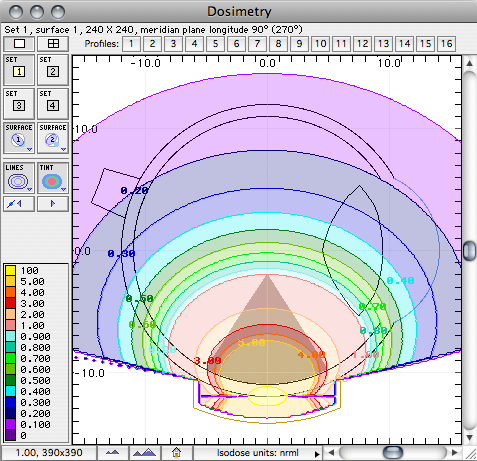Viewport: 477px width, 461px height.
Task: Toggle dose SET 1
Action: tap(19, 70)
